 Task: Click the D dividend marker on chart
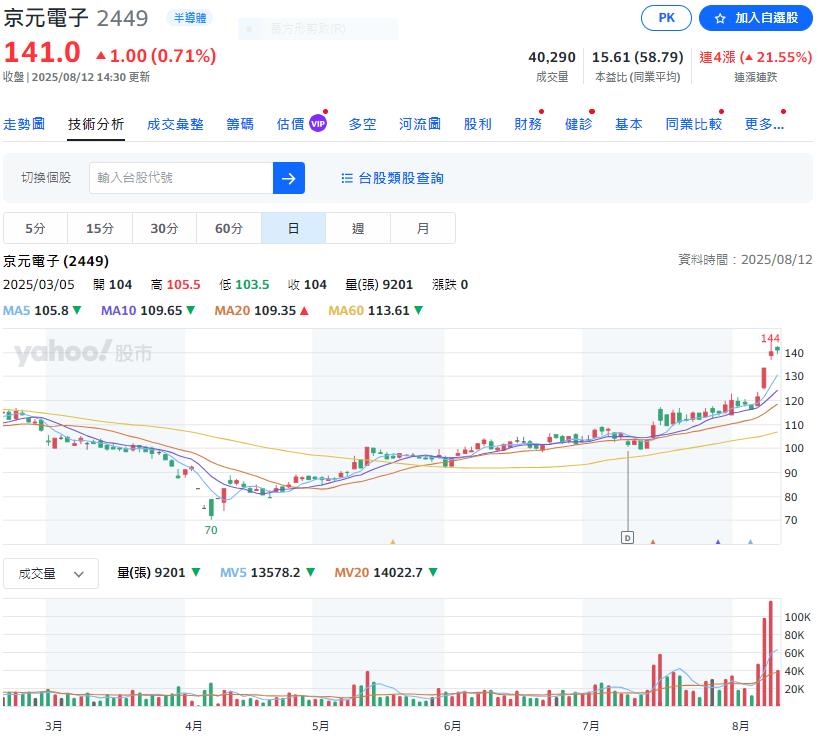[627, 537]
